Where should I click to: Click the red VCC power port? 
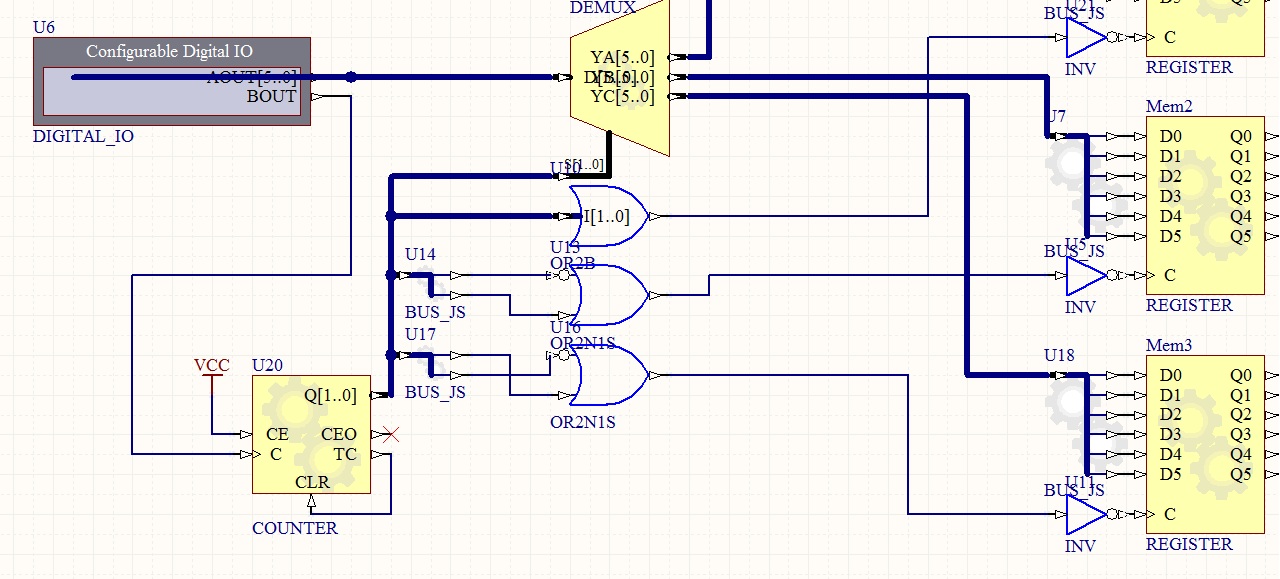tap(212, 367)
